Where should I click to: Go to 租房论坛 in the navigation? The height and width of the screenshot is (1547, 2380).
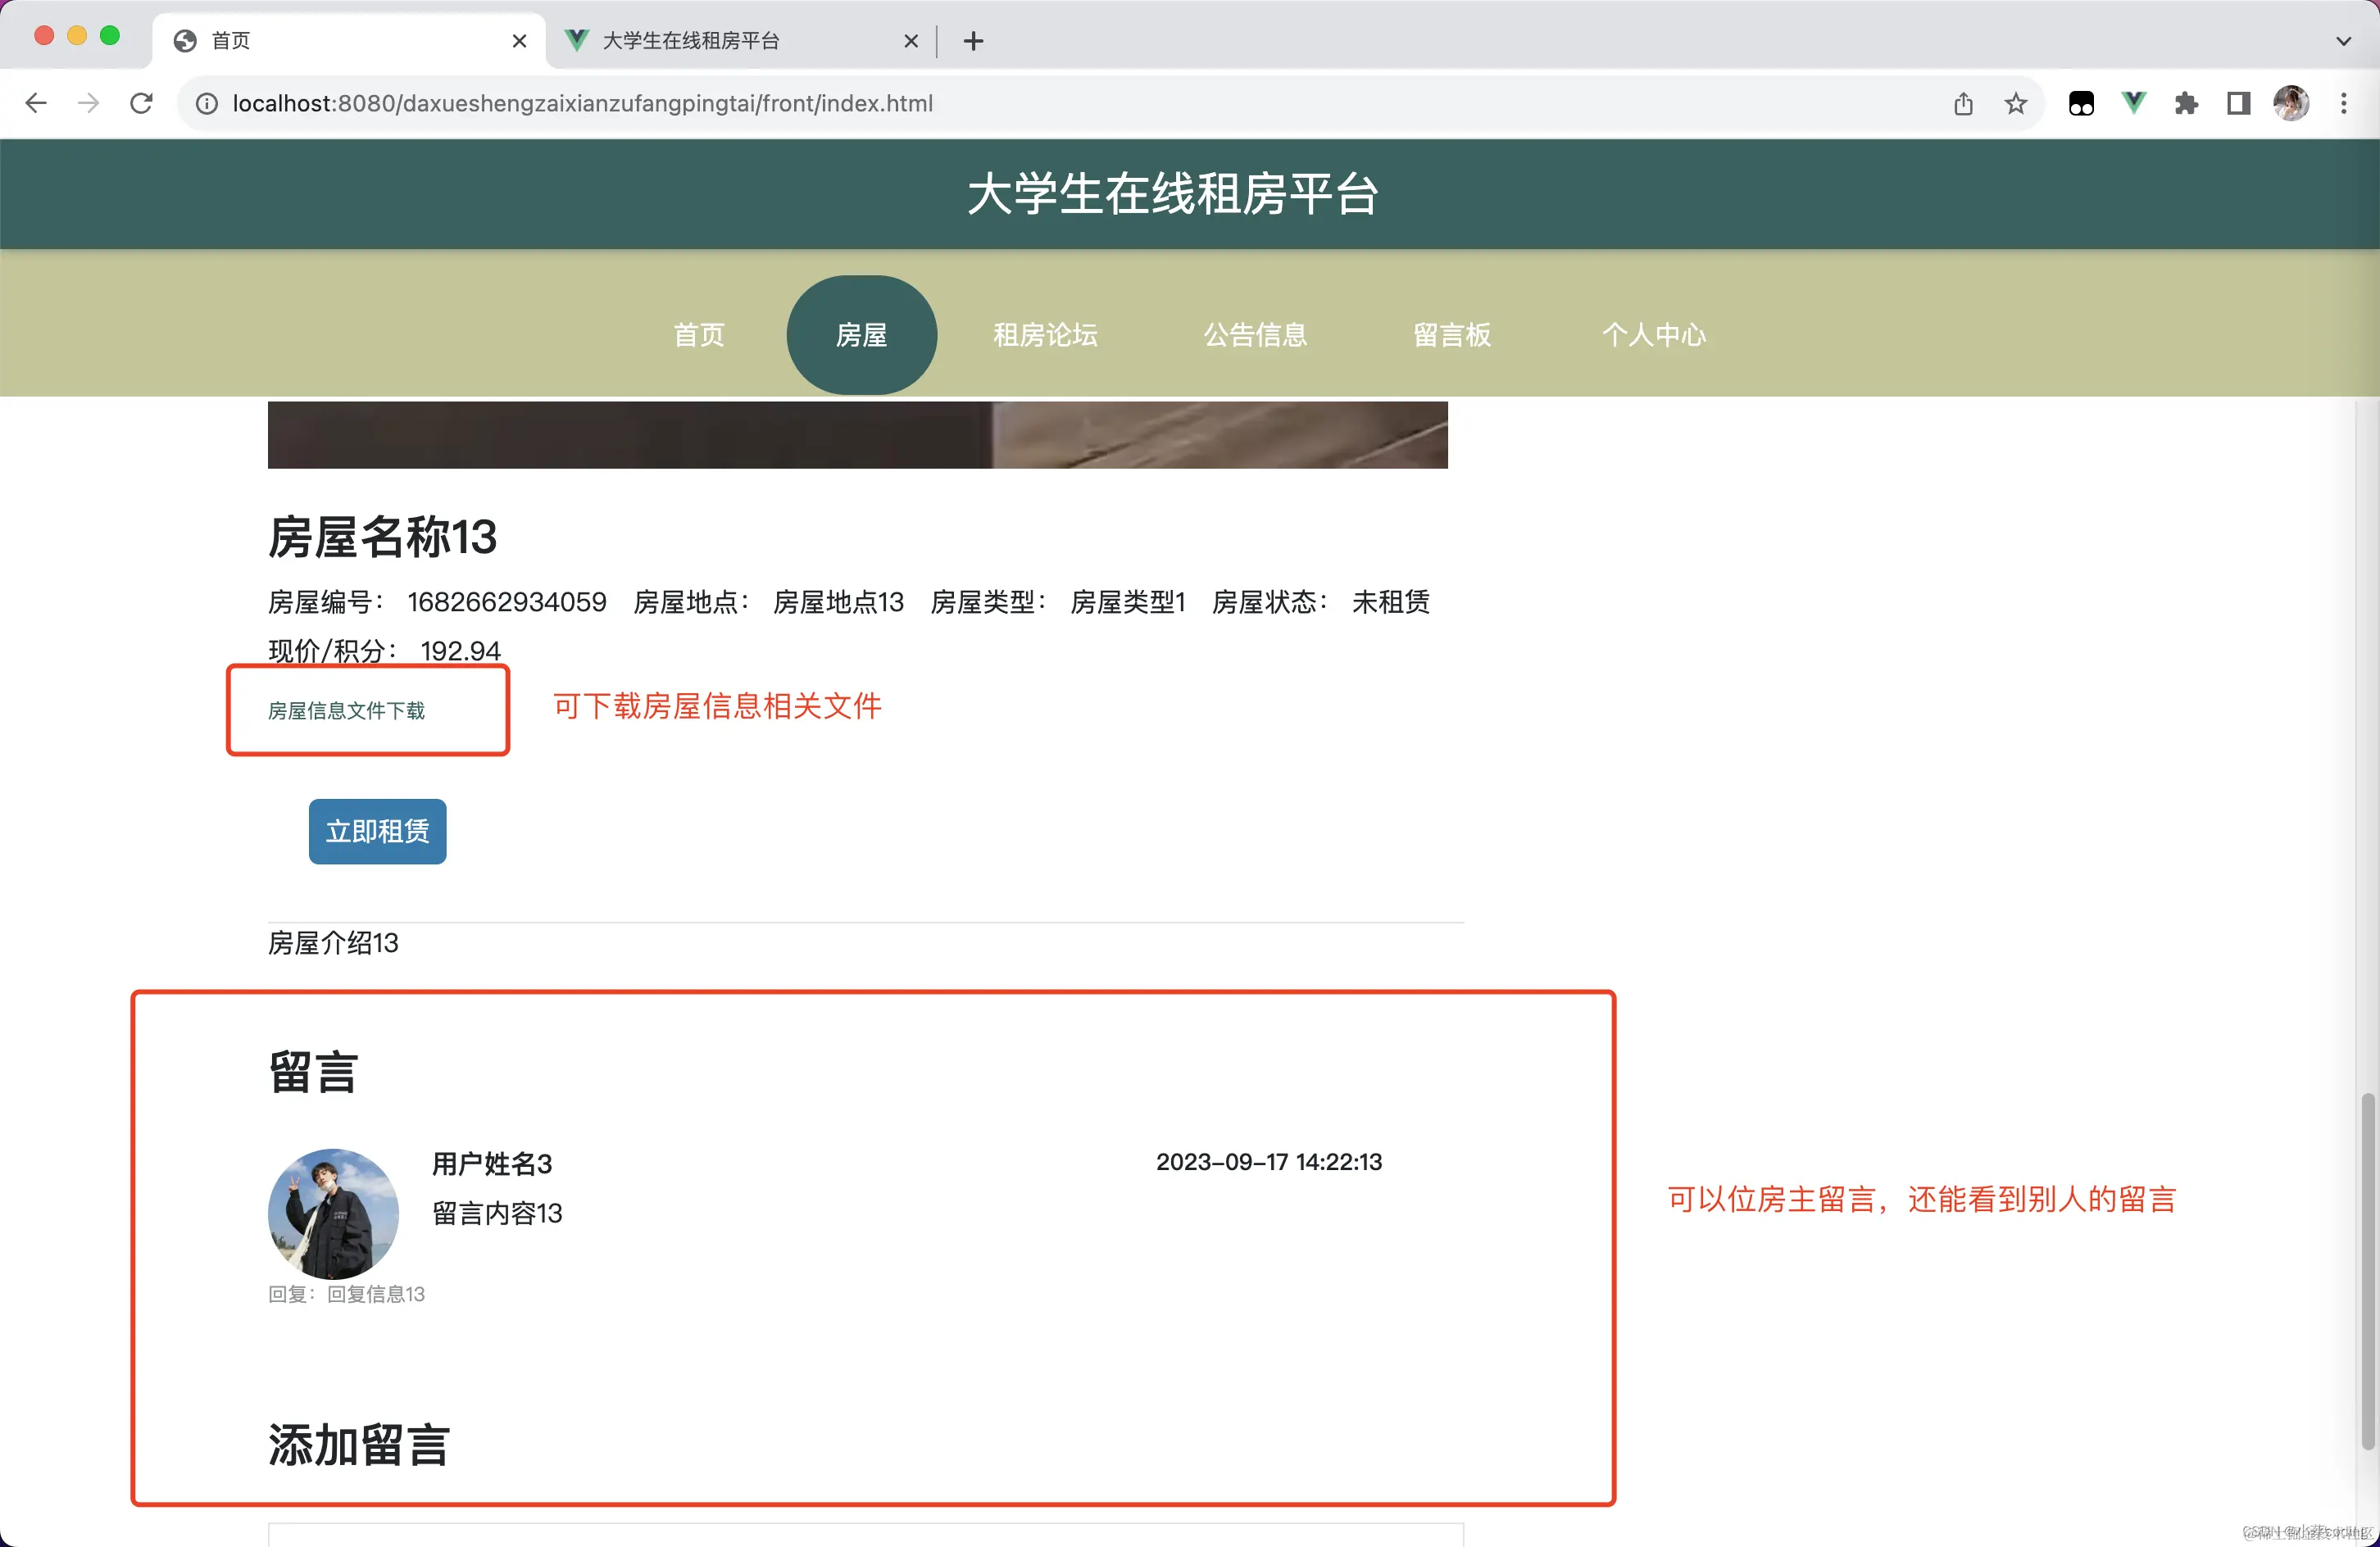(1045, 335)
